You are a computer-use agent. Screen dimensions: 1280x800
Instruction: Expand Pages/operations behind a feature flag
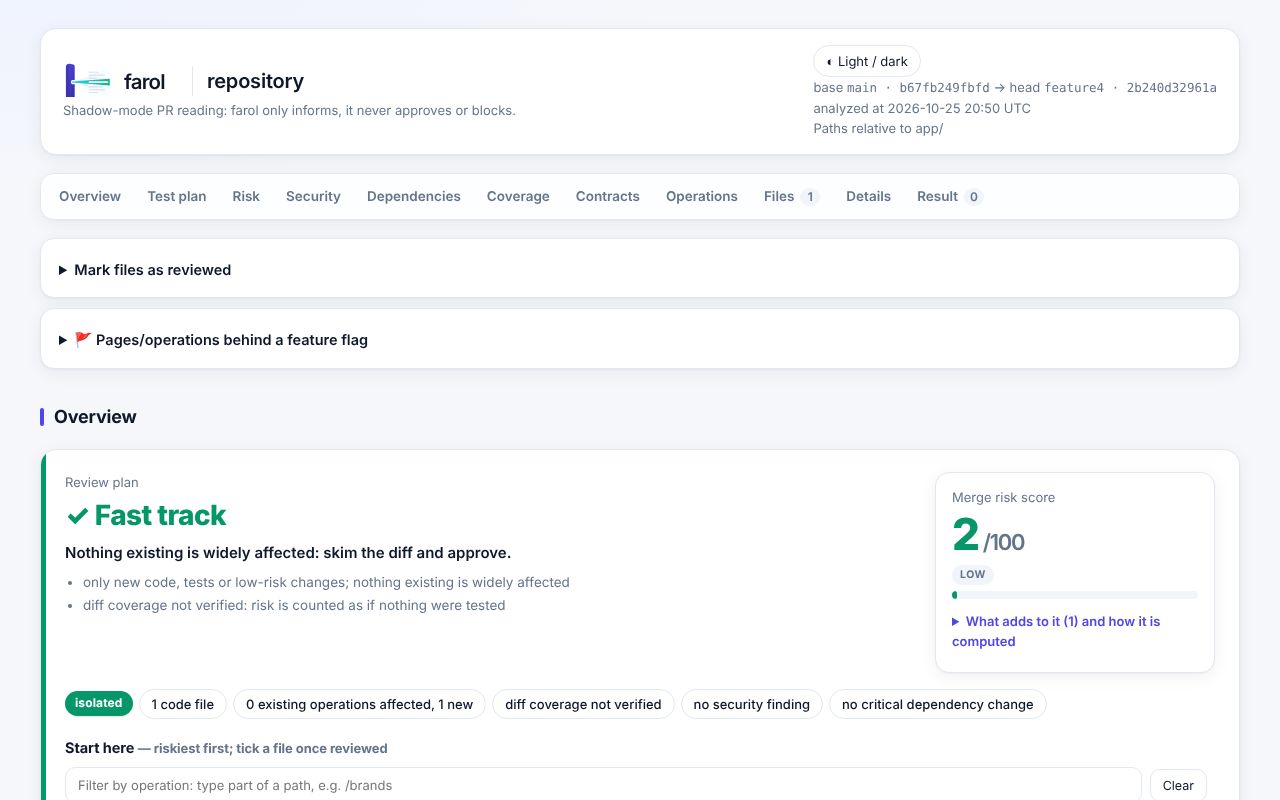[640, 340]
